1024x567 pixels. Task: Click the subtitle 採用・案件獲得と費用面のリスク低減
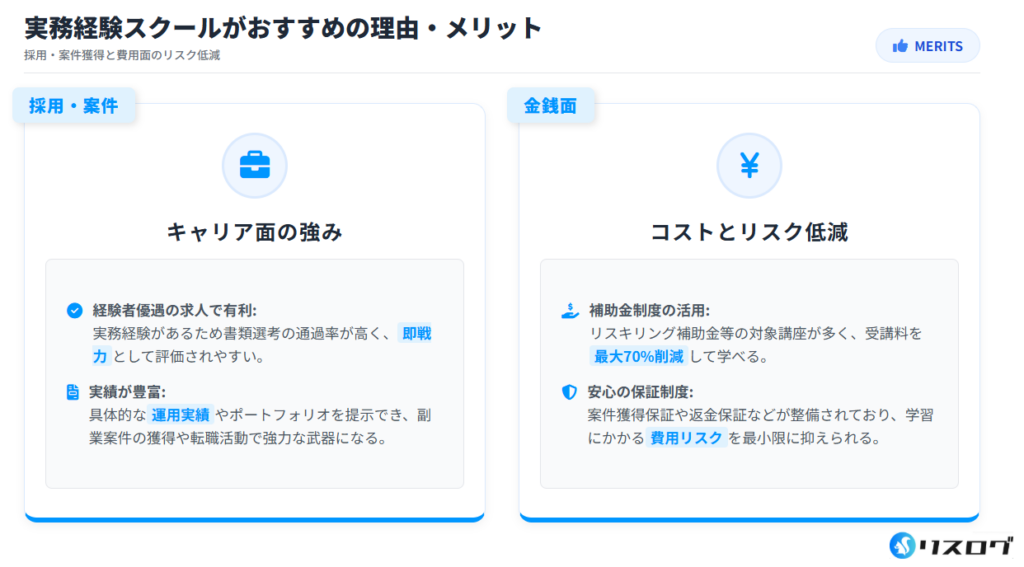[122, 55]
